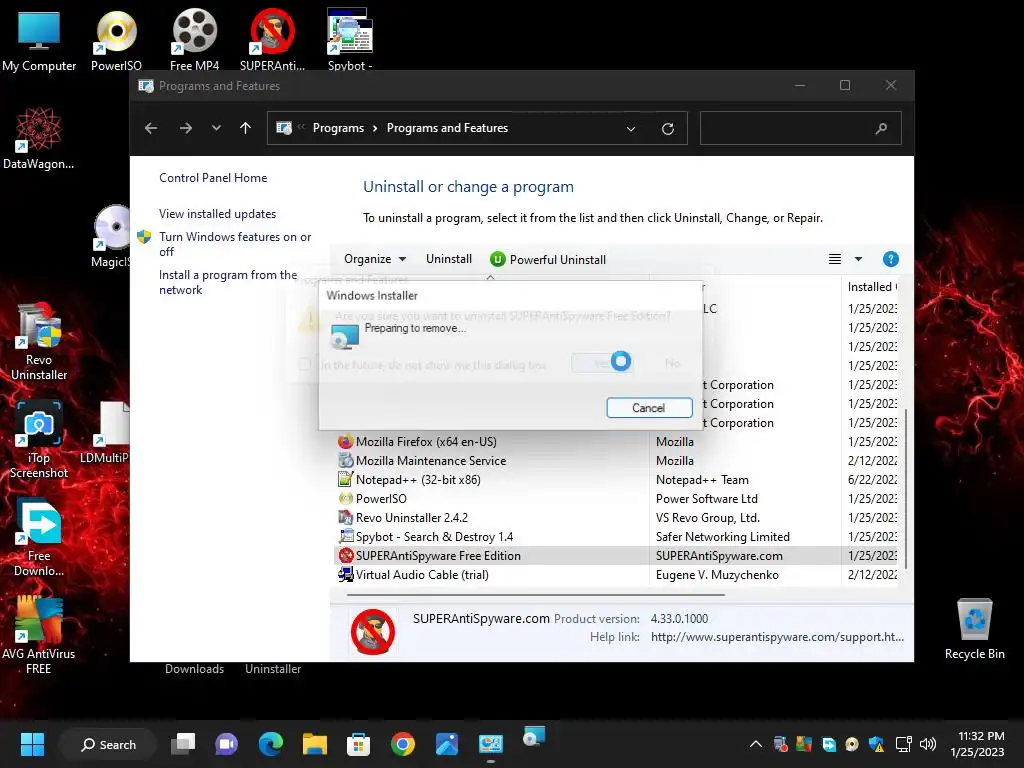Open AVG AntiVirus FREE desktop icon
Viewport: 1024px width, 768px height.
(x=39, y=635)
